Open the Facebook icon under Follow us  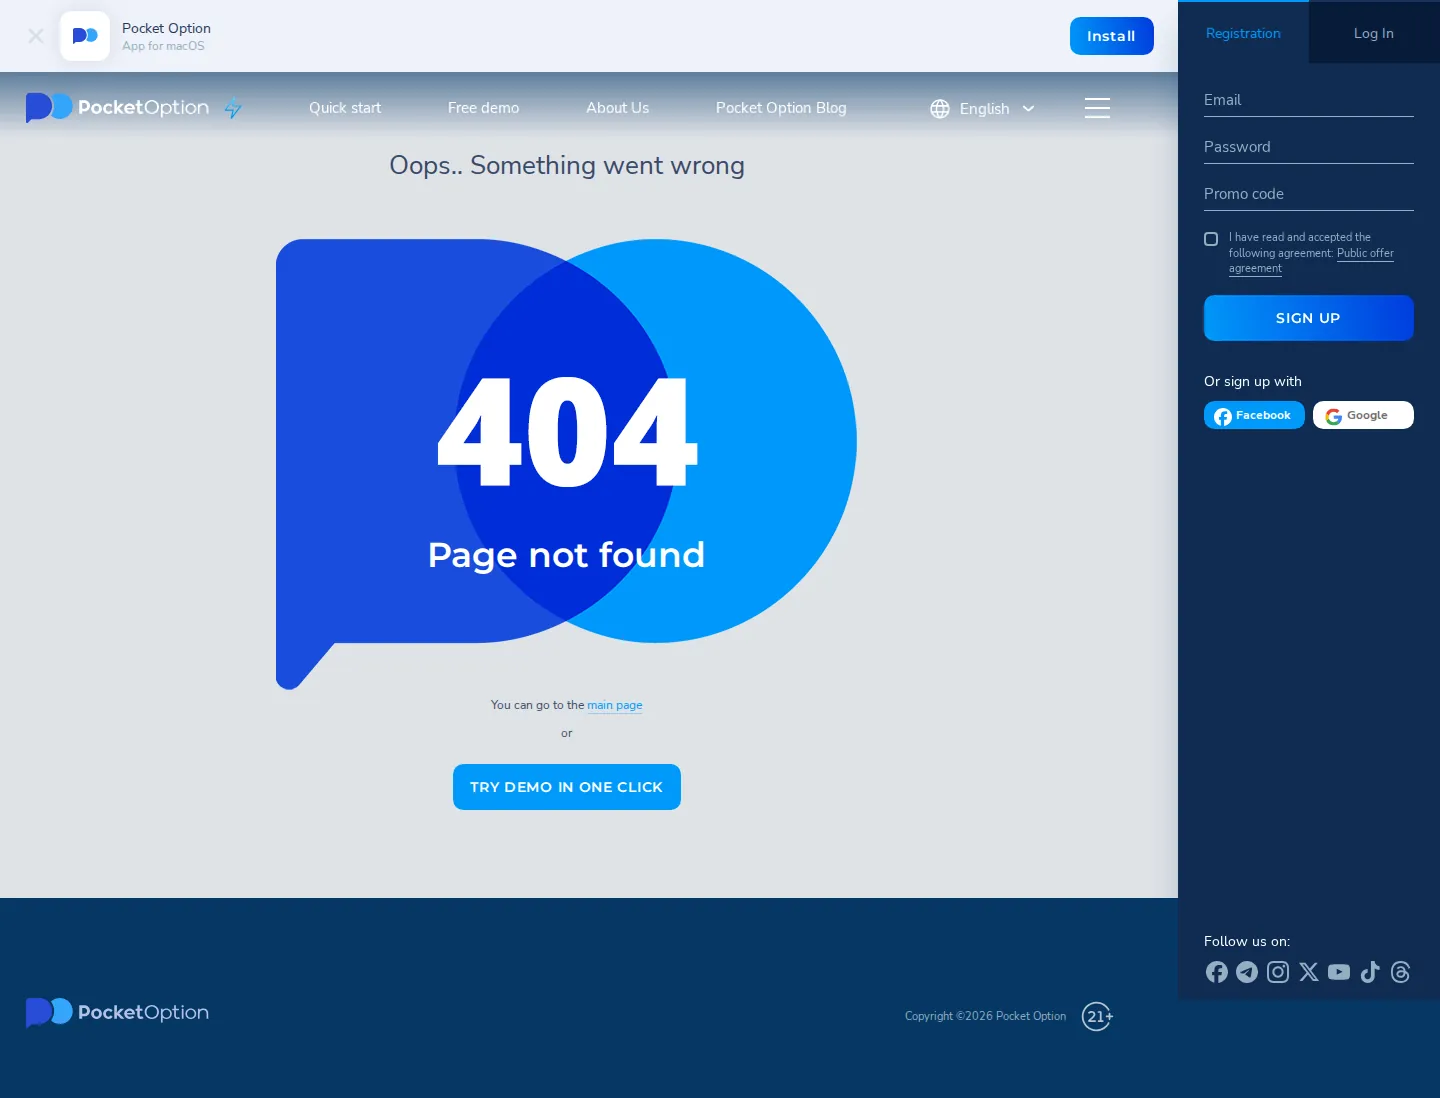tap(1217, 972)
